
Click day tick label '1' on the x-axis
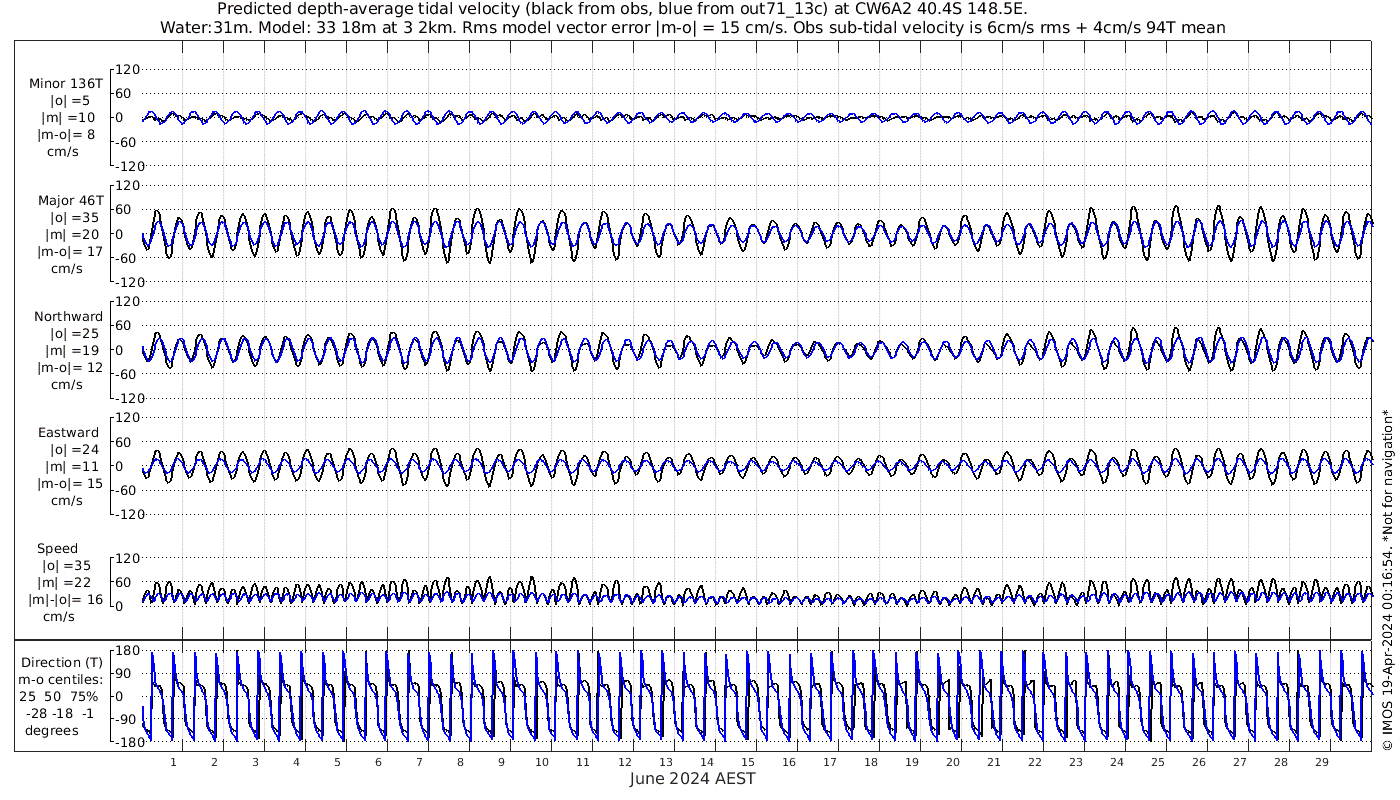pos(173,762)
